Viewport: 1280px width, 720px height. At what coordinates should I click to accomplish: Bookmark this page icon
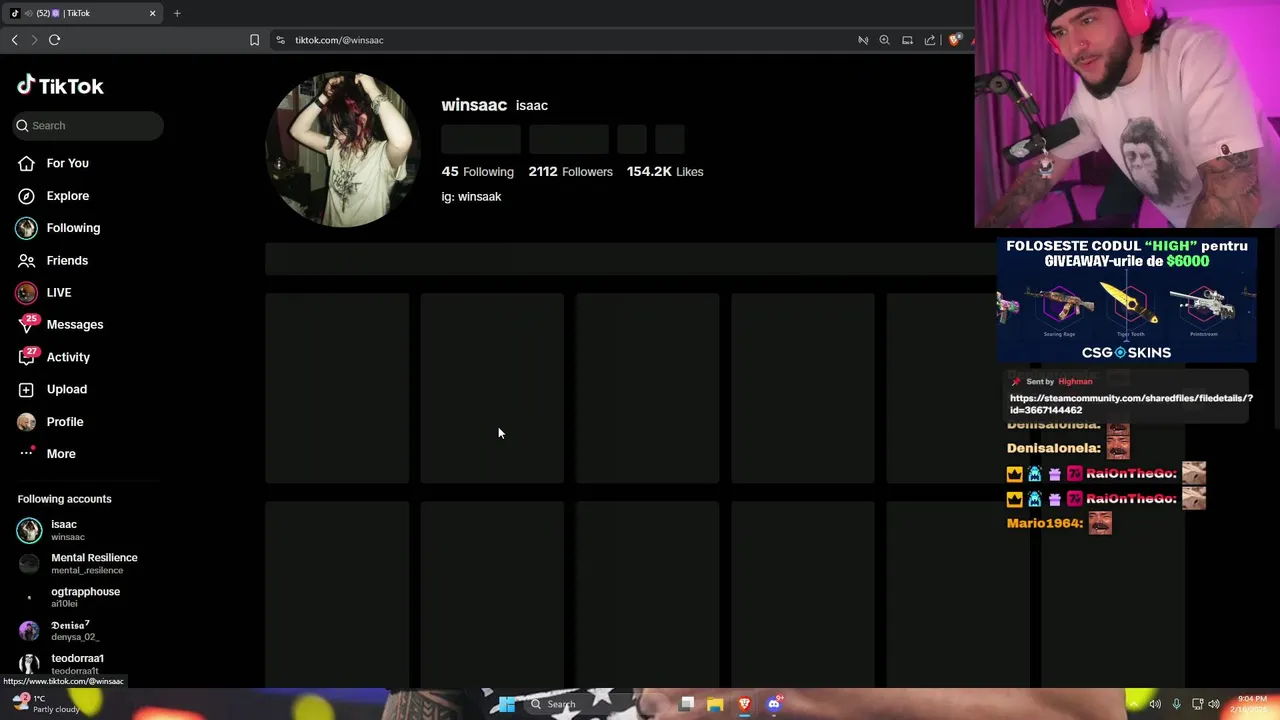click(x=254, y=40)
